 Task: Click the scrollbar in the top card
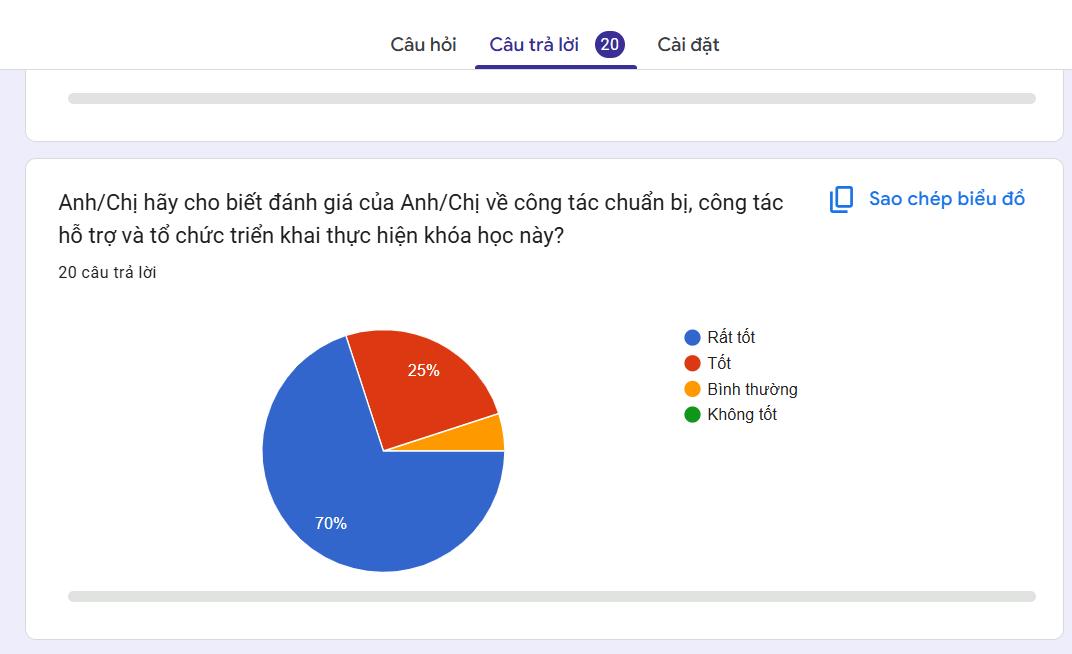point(552,98)
